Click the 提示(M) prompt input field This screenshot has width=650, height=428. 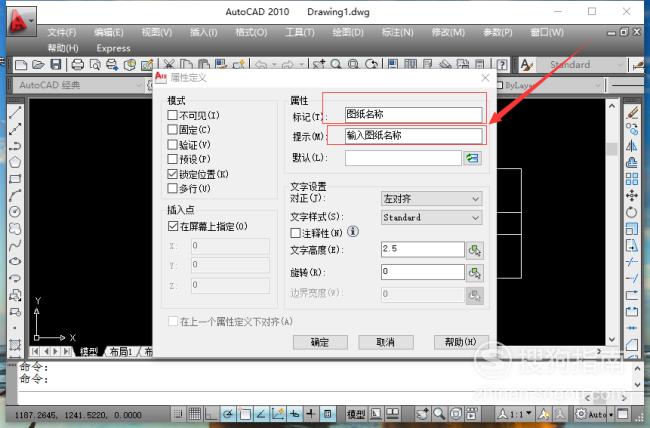click(413, 136)
